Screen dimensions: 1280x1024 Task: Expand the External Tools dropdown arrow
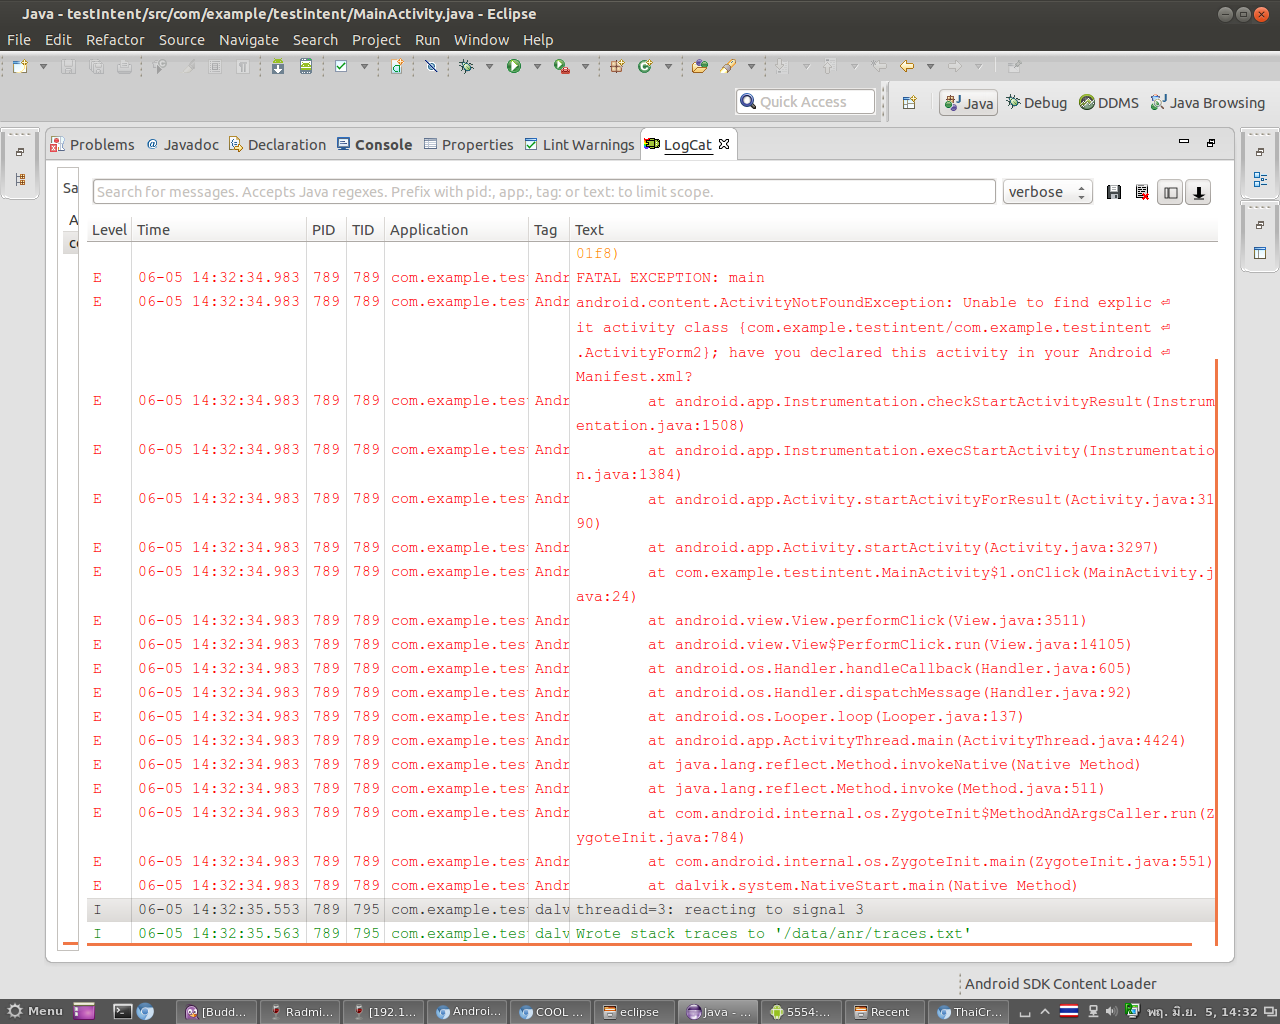585,66
